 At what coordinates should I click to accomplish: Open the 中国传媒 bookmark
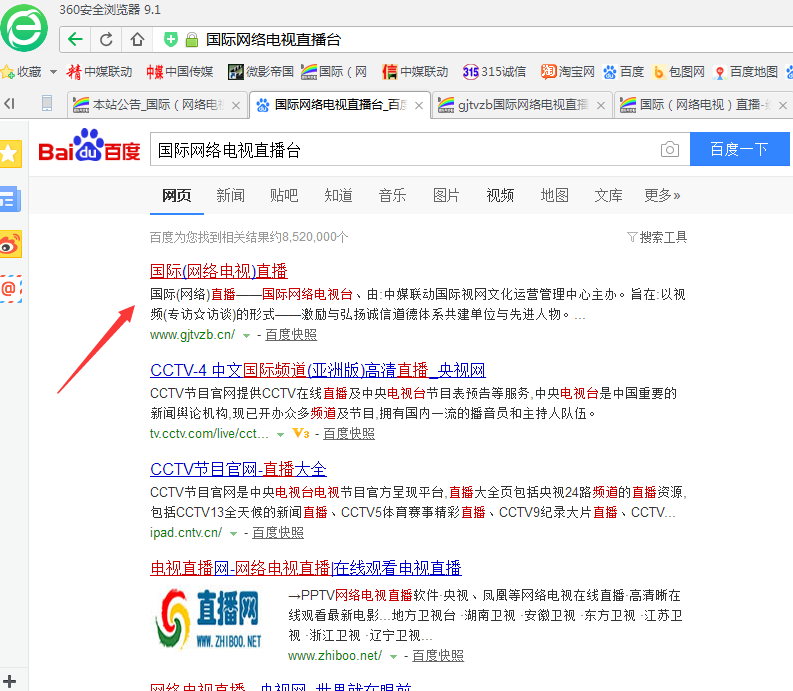click(180, 72)
